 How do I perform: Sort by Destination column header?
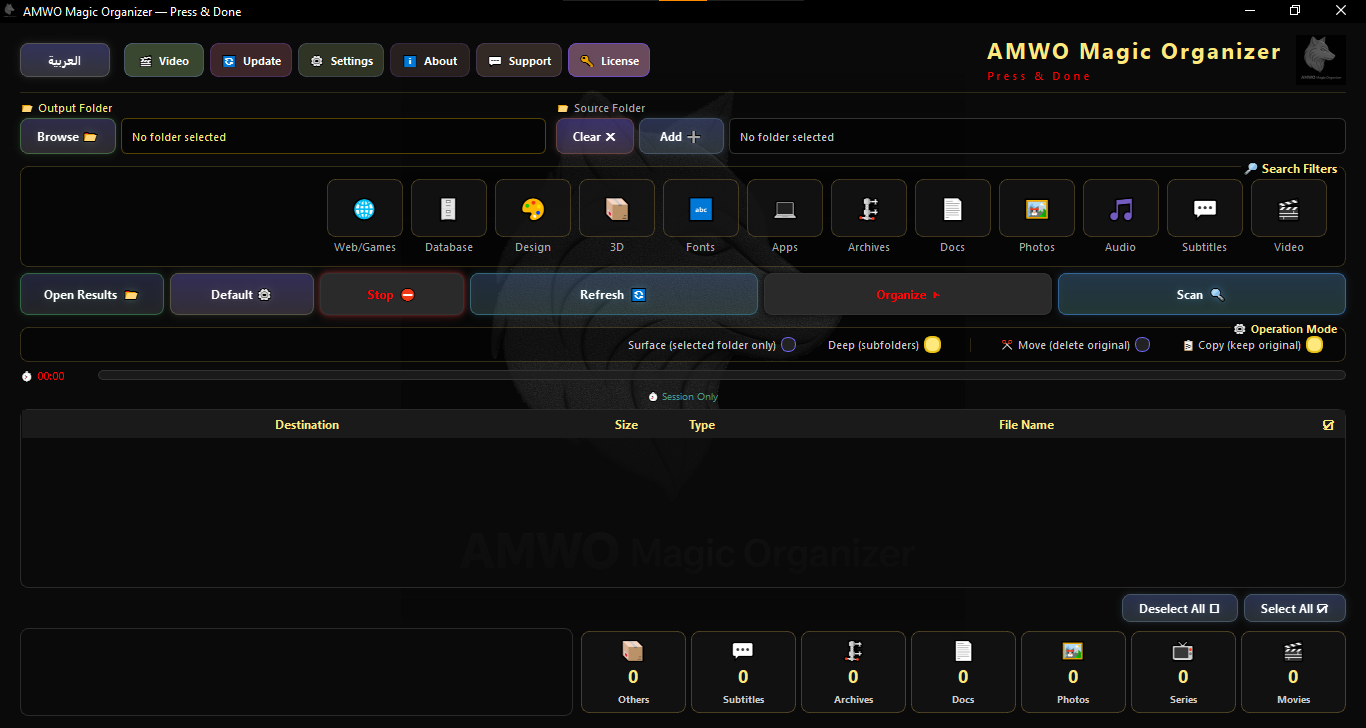[x=307, y=425]
